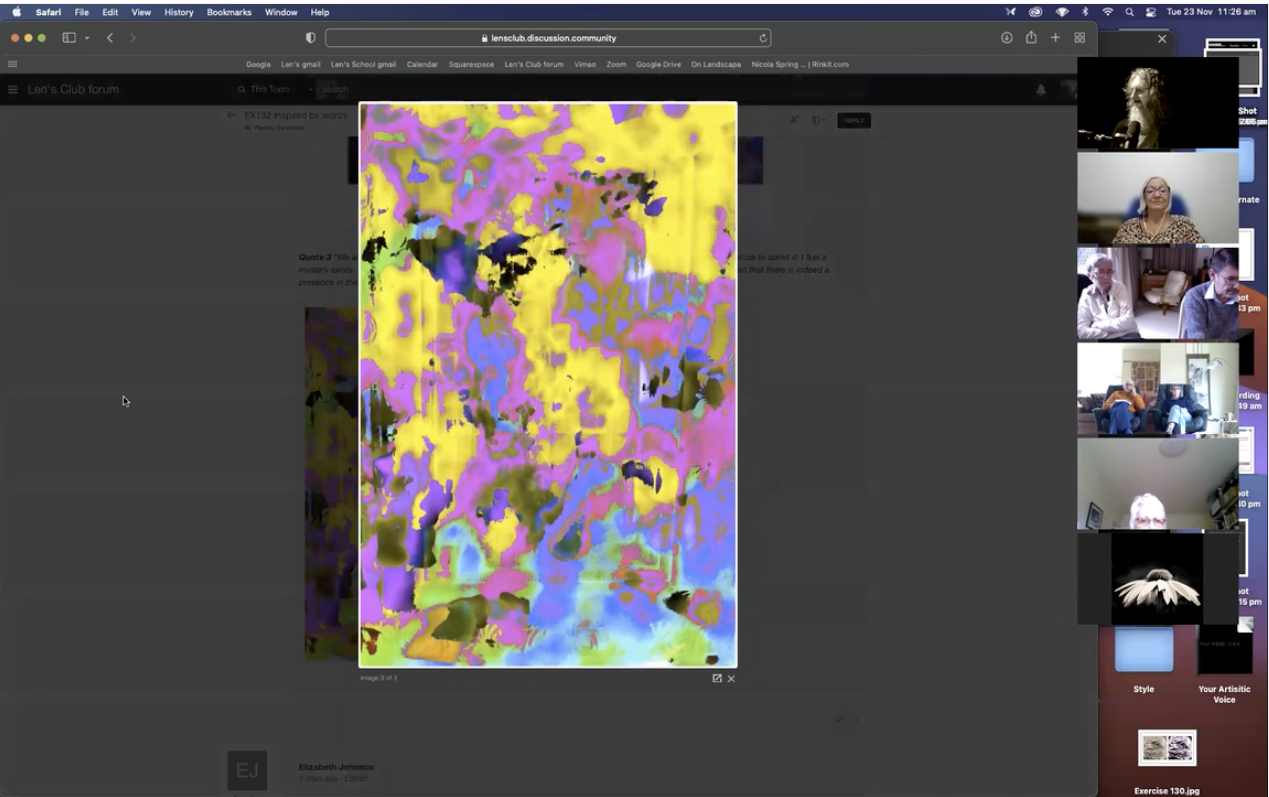Click the Len's Club forum title
This screenshot has width=1269, height=797.
73,89
